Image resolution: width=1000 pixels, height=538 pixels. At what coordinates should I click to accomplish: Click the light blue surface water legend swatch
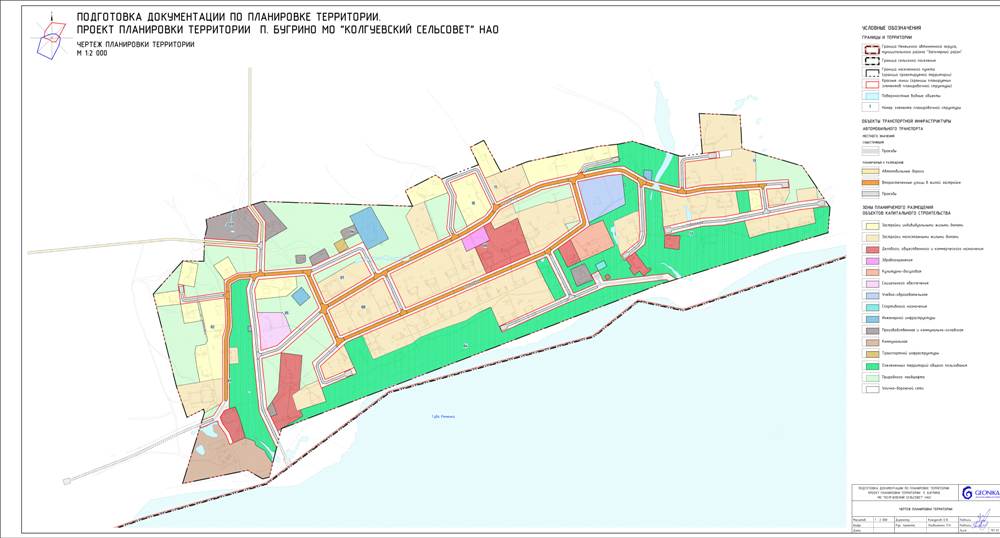871,96
